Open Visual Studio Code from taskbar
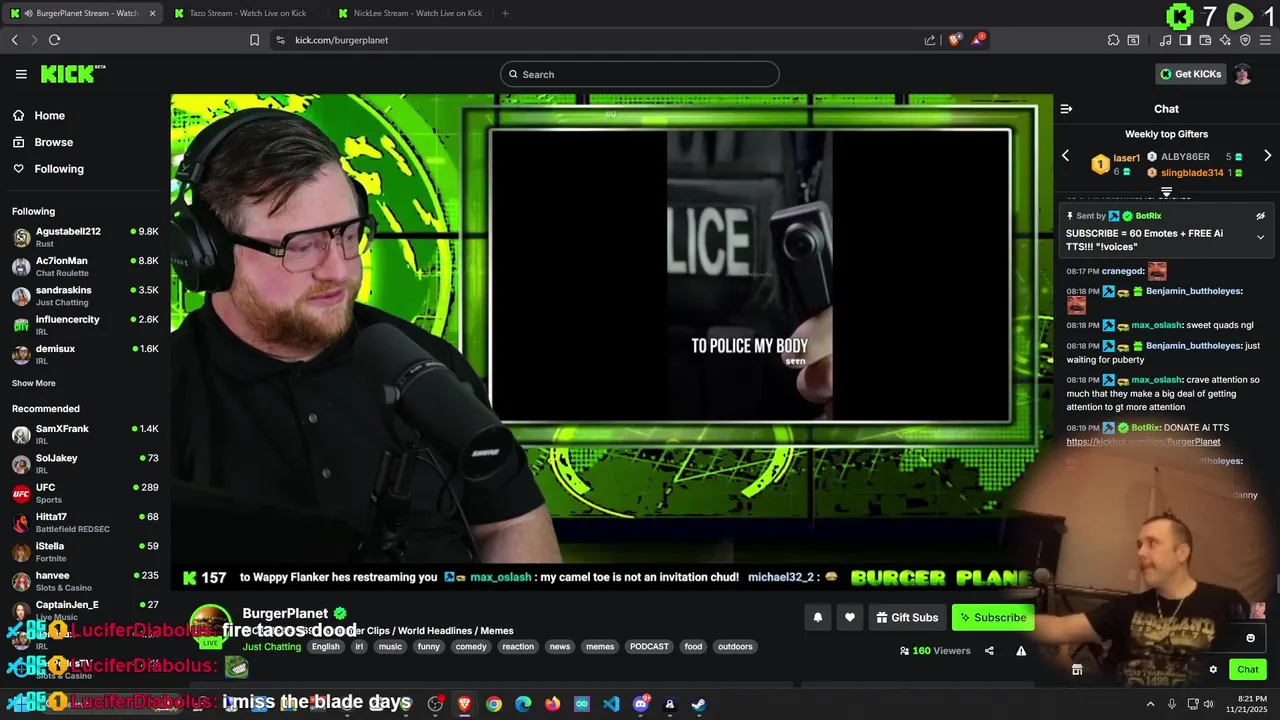The image size is (1280, 720). (611, 704)
